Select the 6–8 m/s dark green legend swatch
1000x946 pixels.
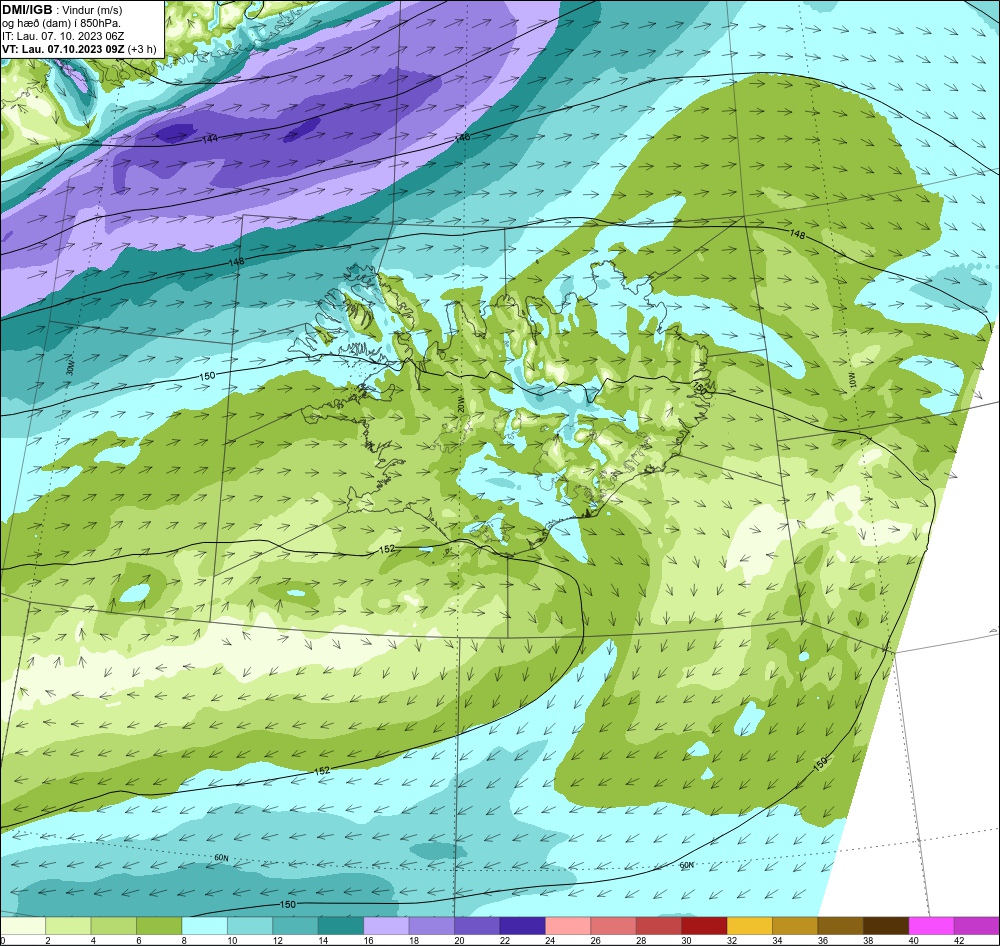pos(159,926)
